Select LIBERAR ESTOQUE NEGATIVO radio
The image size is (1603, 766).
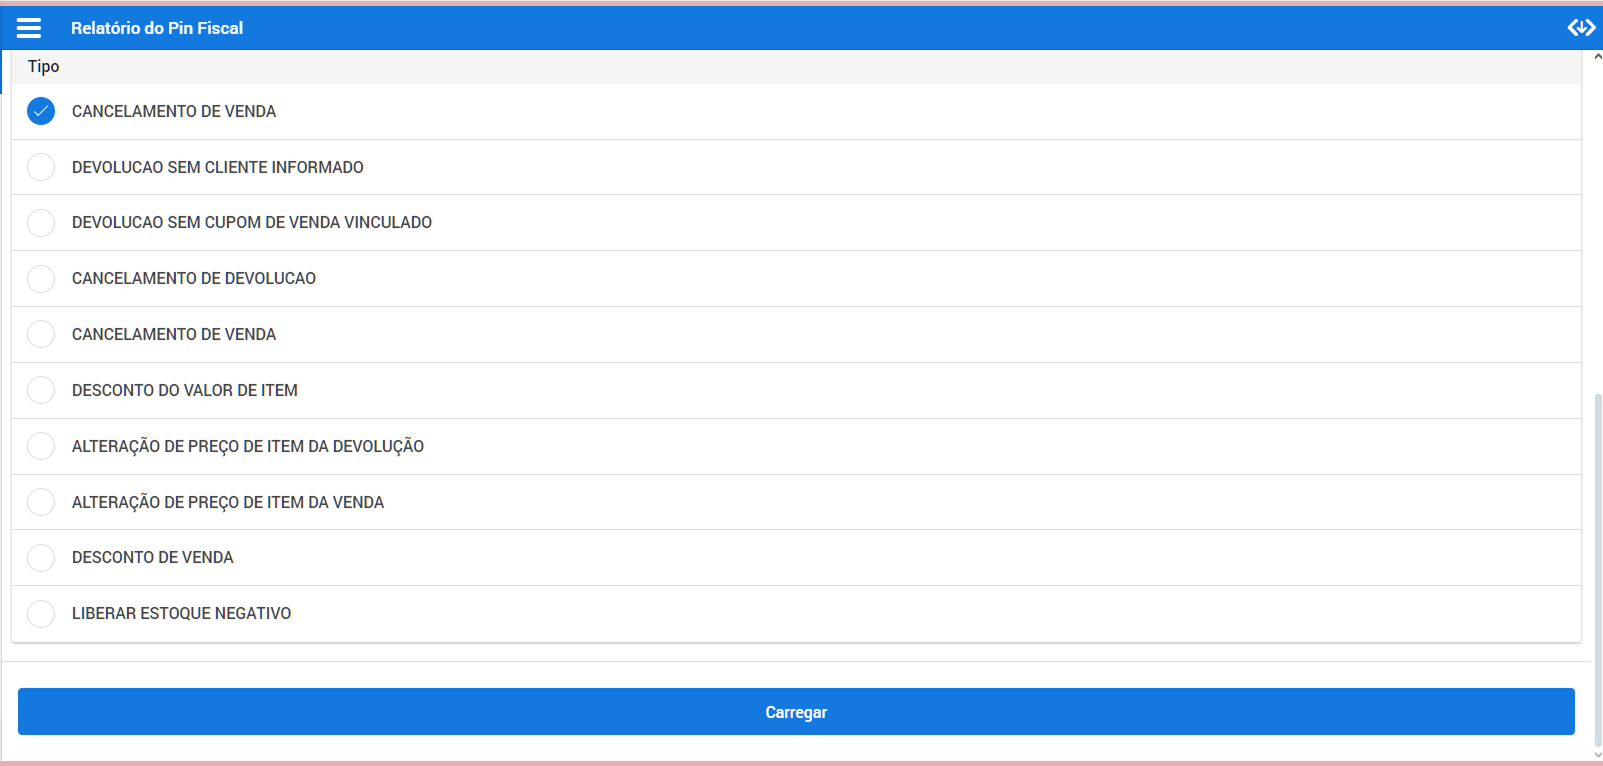(x=41, y=613)
